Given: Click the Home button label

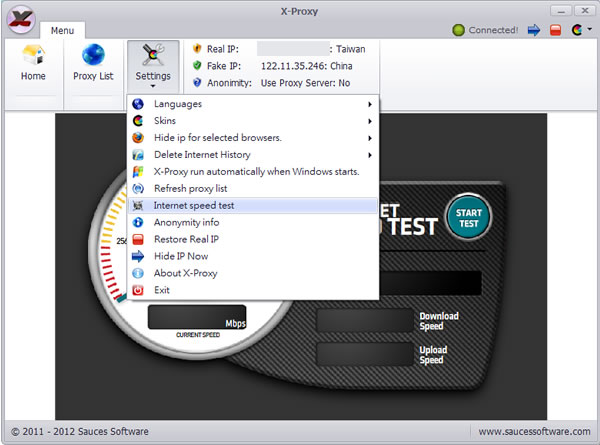Looking at the screenshot, I should coord(33,76).
